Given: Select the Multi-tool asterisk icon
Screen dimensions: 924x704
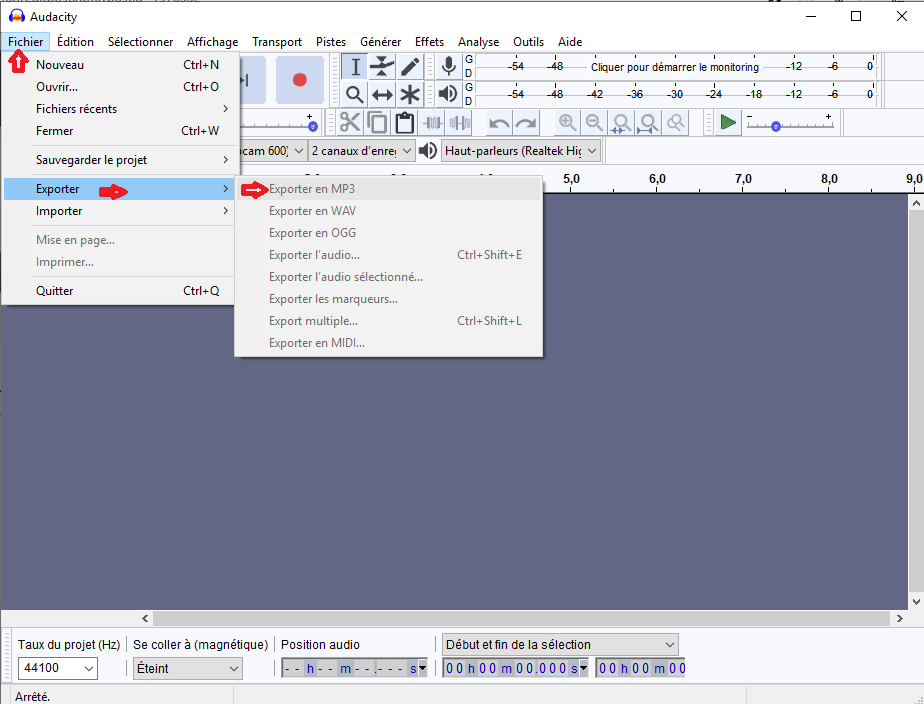Looking at the screenshot, I should [410, 95].
